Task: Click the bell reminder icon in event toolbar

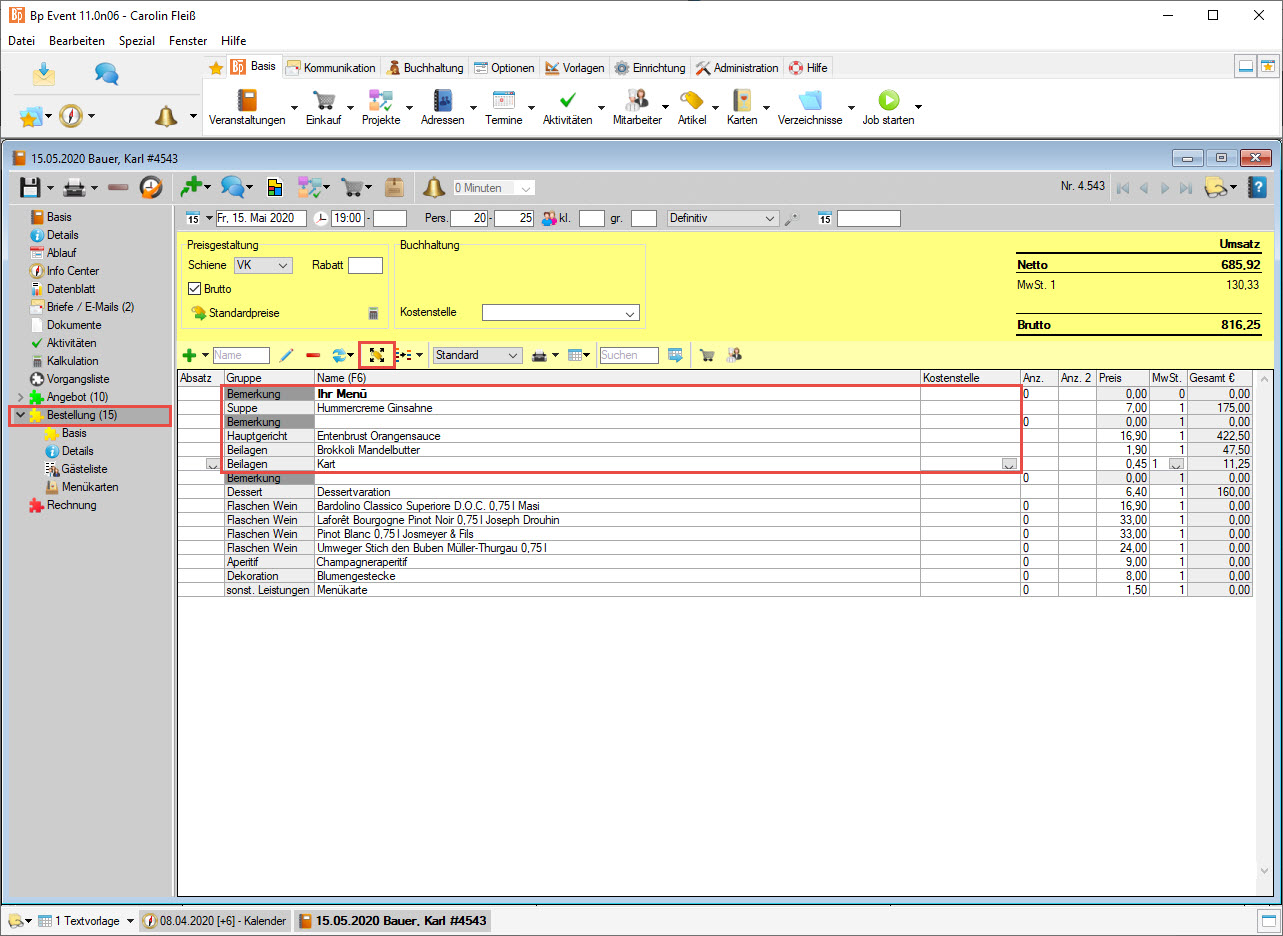Action: tap(433, 187)
